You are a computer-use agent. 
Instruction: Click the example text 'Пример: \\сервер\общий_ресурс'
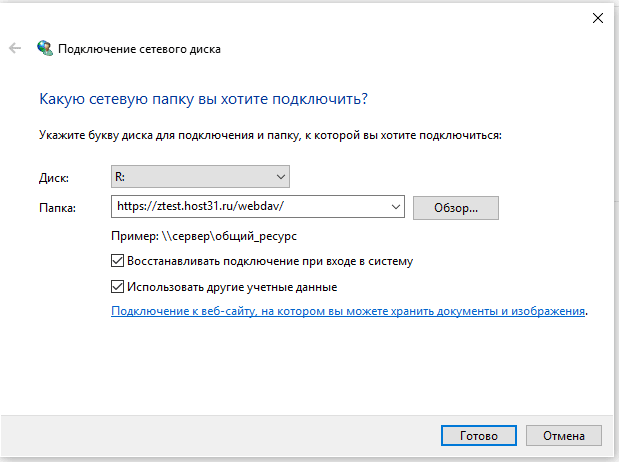(205, 236)
